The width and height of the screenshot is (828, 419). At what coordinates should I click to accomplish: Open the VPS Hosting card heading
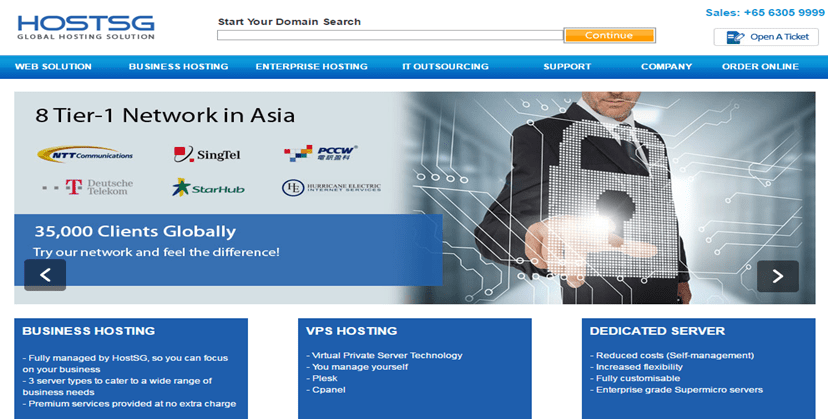(x=352, y=331)
